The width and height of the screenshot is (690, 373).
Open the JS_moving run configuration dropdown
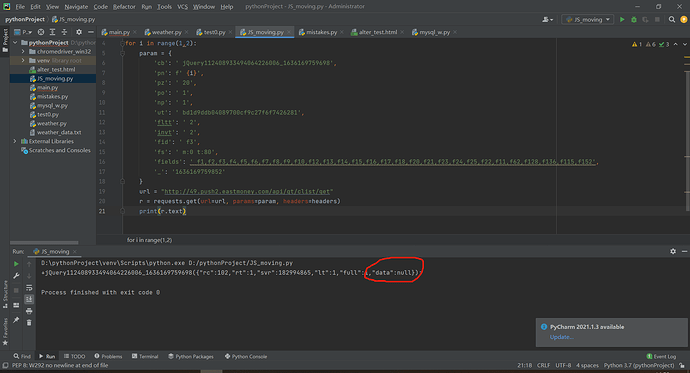tap(587, 19)
